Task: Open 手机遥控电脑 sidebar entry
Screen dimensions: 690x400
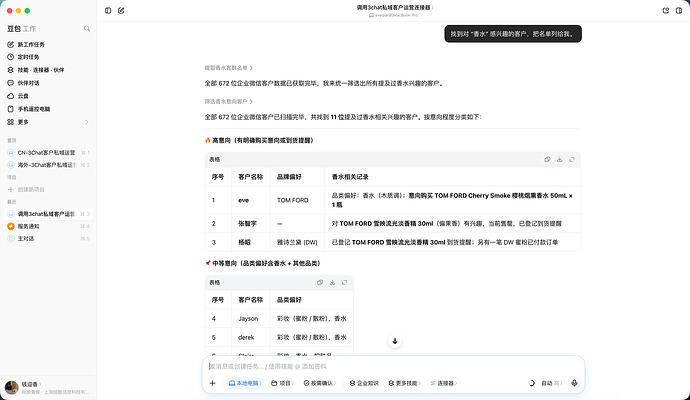Action: click(x=33, y=109)
